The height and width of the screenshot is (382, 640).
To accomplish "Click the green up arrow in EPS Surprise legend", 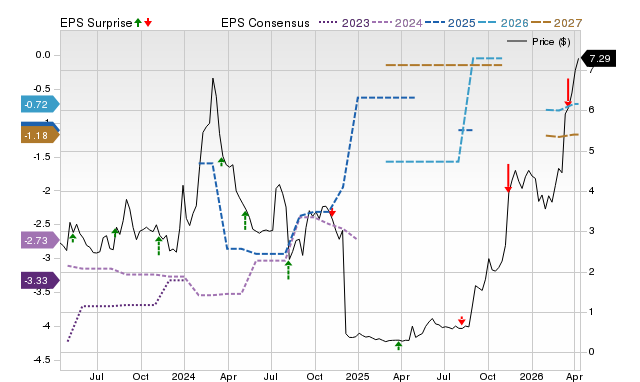I will point(138,22).
